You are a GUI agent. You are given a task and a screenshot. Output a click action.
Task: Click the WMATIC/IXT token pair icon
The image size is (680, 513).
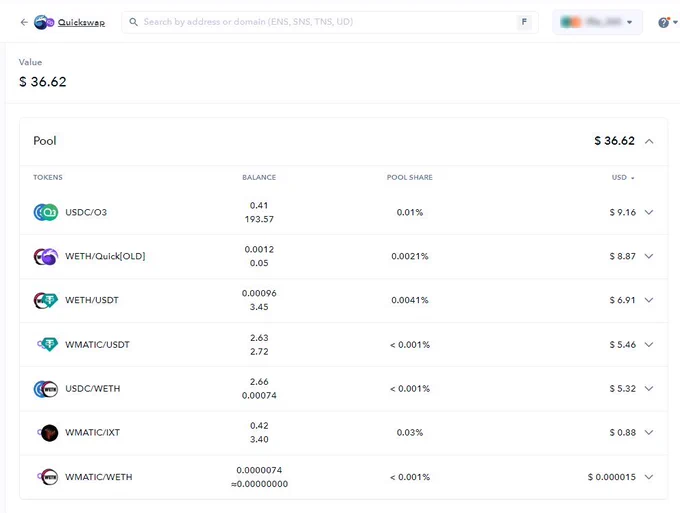coord(47,433)
